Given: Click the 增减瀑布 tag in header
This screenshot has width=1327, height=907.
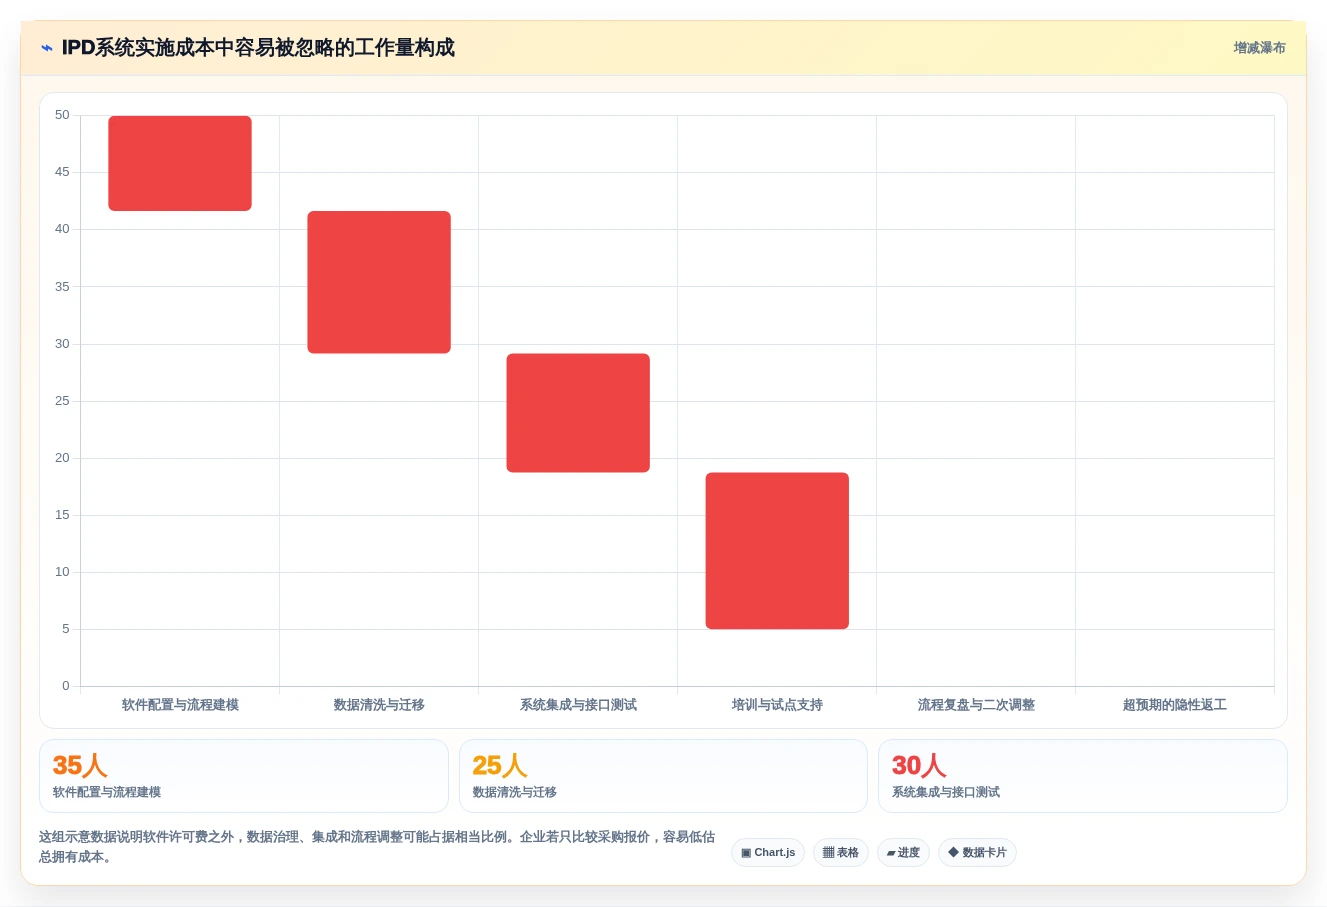Looking at the screenshot, I should pyautogui.click(x=1259, y=48).
